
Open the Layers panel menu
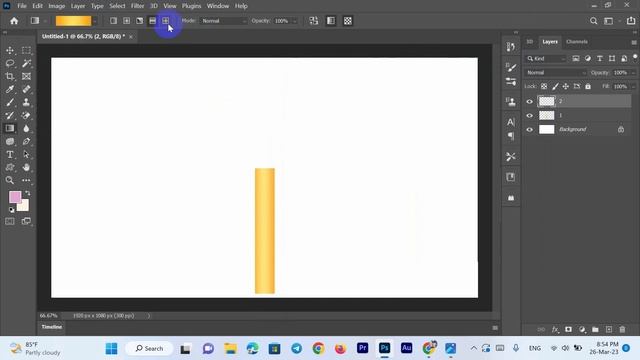click(x=633, y=42)
